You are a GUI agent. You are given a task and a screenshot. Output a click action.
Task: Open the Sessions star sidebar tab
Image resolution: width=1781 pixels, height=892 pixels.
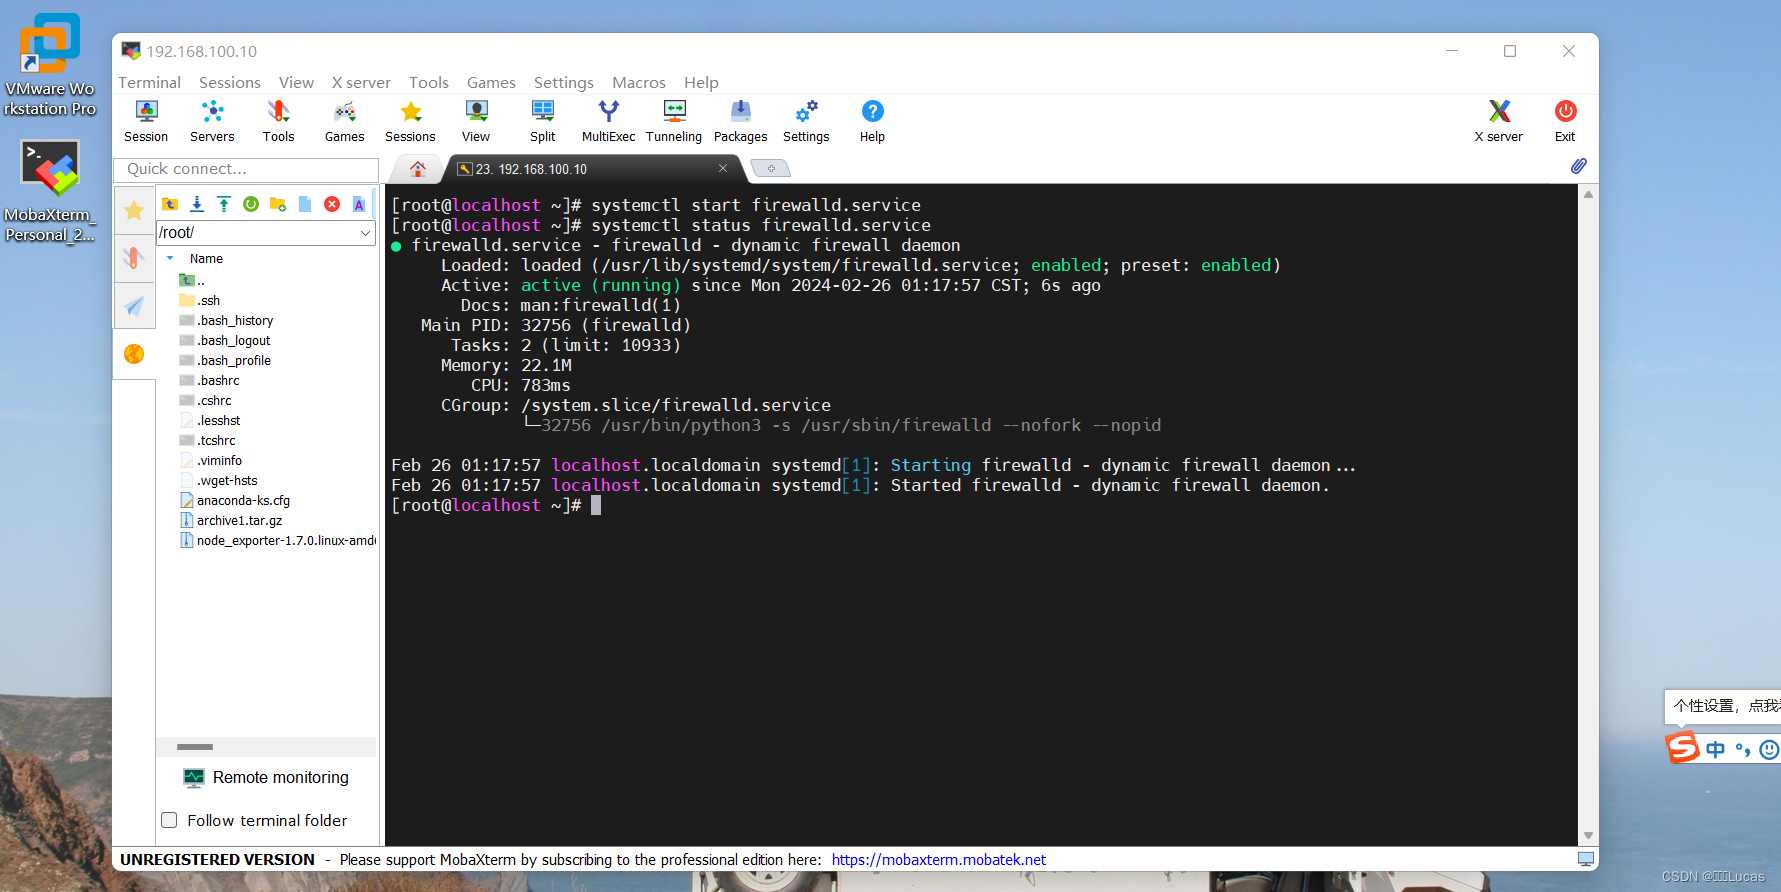tap(134, 210)
